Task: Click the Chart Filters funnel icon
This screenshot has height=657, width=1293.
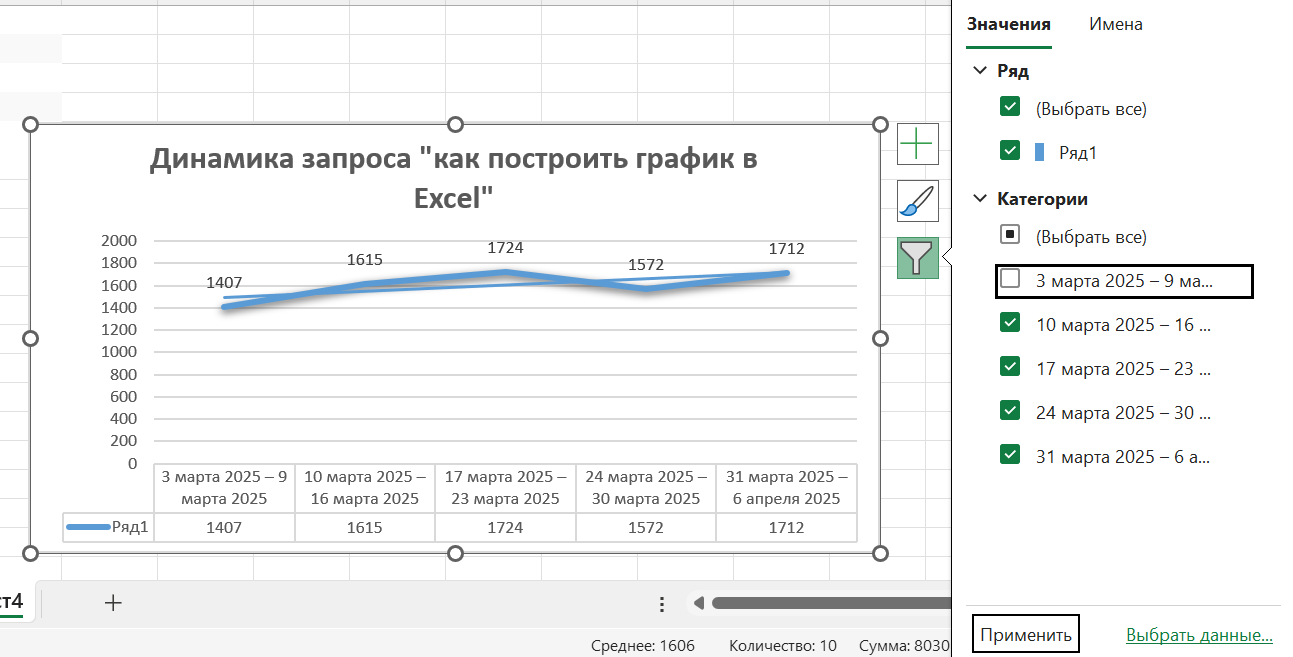Action: [917, 258]
